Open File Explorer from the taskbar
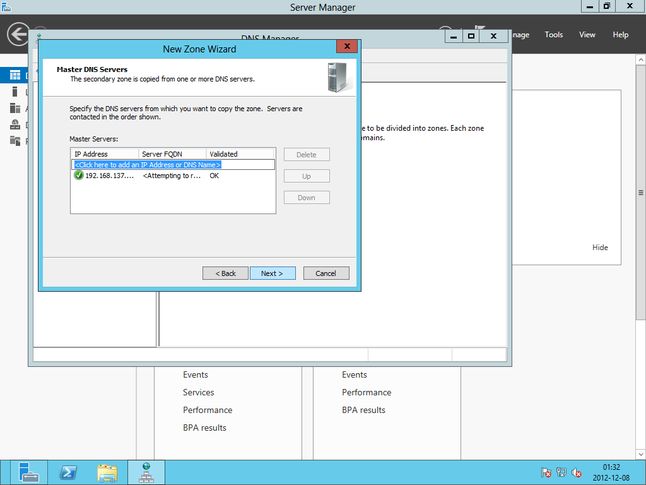The image size is (646, 485). click(x=108, y=472)
